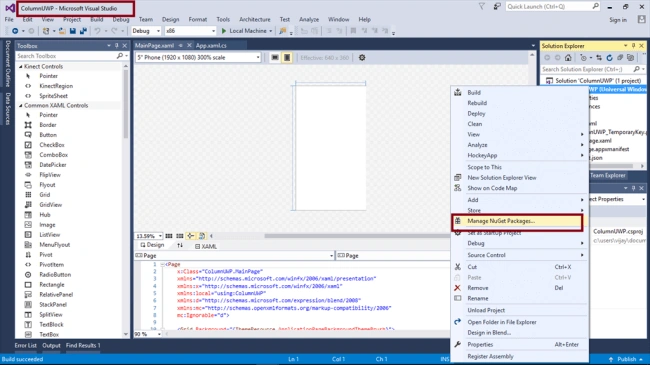This screenshot has width=650, height=365.
Task: Click the Save All toolbar icon
Action: (x=83, y=31)
